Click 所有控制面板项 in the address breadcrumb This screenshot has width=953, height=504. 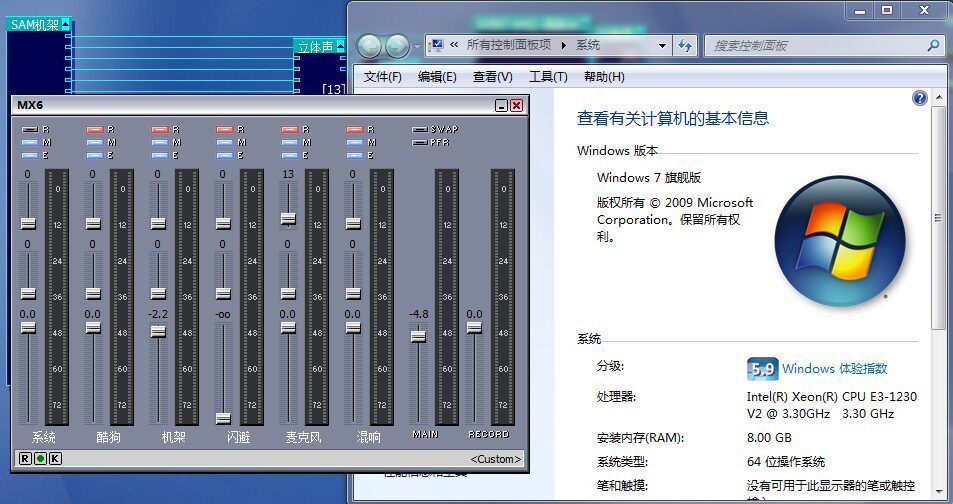click(509, 45)
